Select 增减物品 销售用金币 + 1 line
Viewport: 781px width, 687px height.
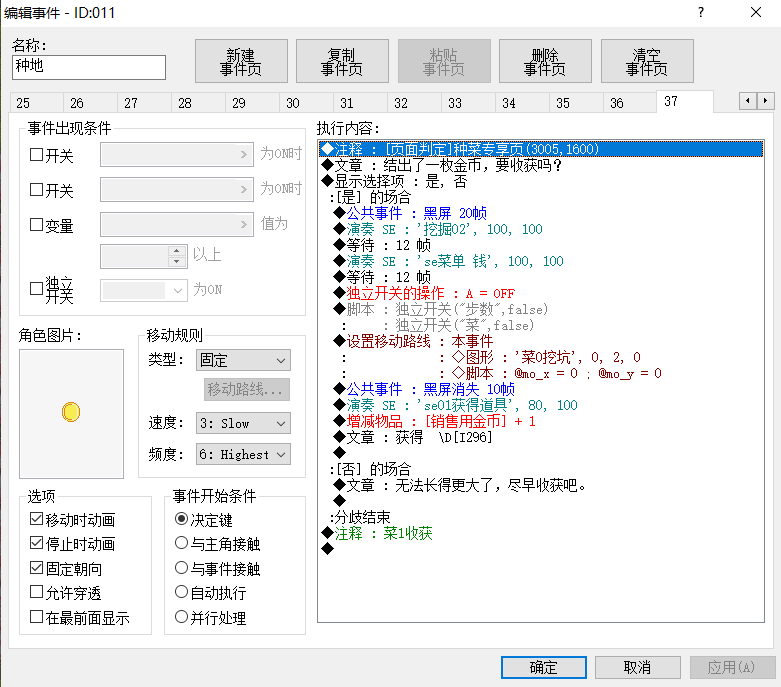pos(541,421)
